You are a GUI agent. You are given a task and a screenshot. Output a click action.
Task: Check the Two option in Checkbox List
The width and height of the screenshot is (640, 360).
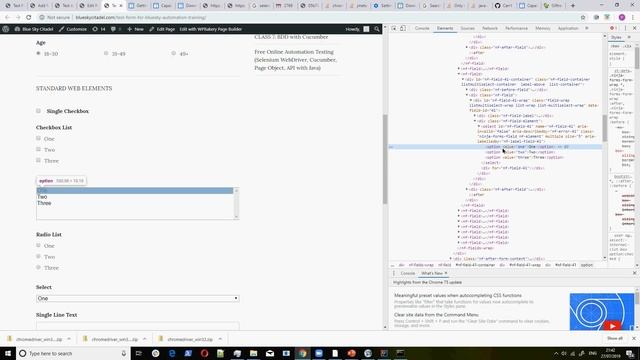click(38, 149)
